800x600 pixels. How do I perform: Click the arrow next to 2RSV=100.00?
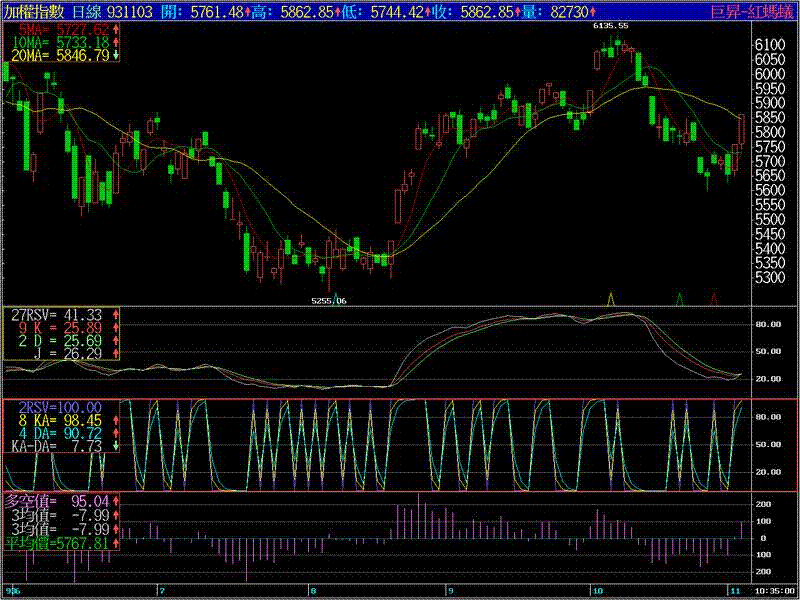(x=117, y=407)
